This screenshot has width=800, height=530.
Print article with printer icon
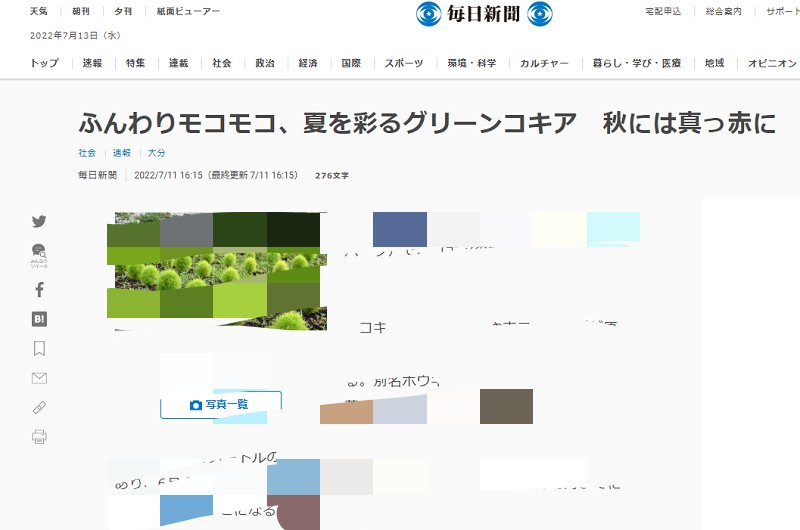pyautogui.click(x=39, y=437)
